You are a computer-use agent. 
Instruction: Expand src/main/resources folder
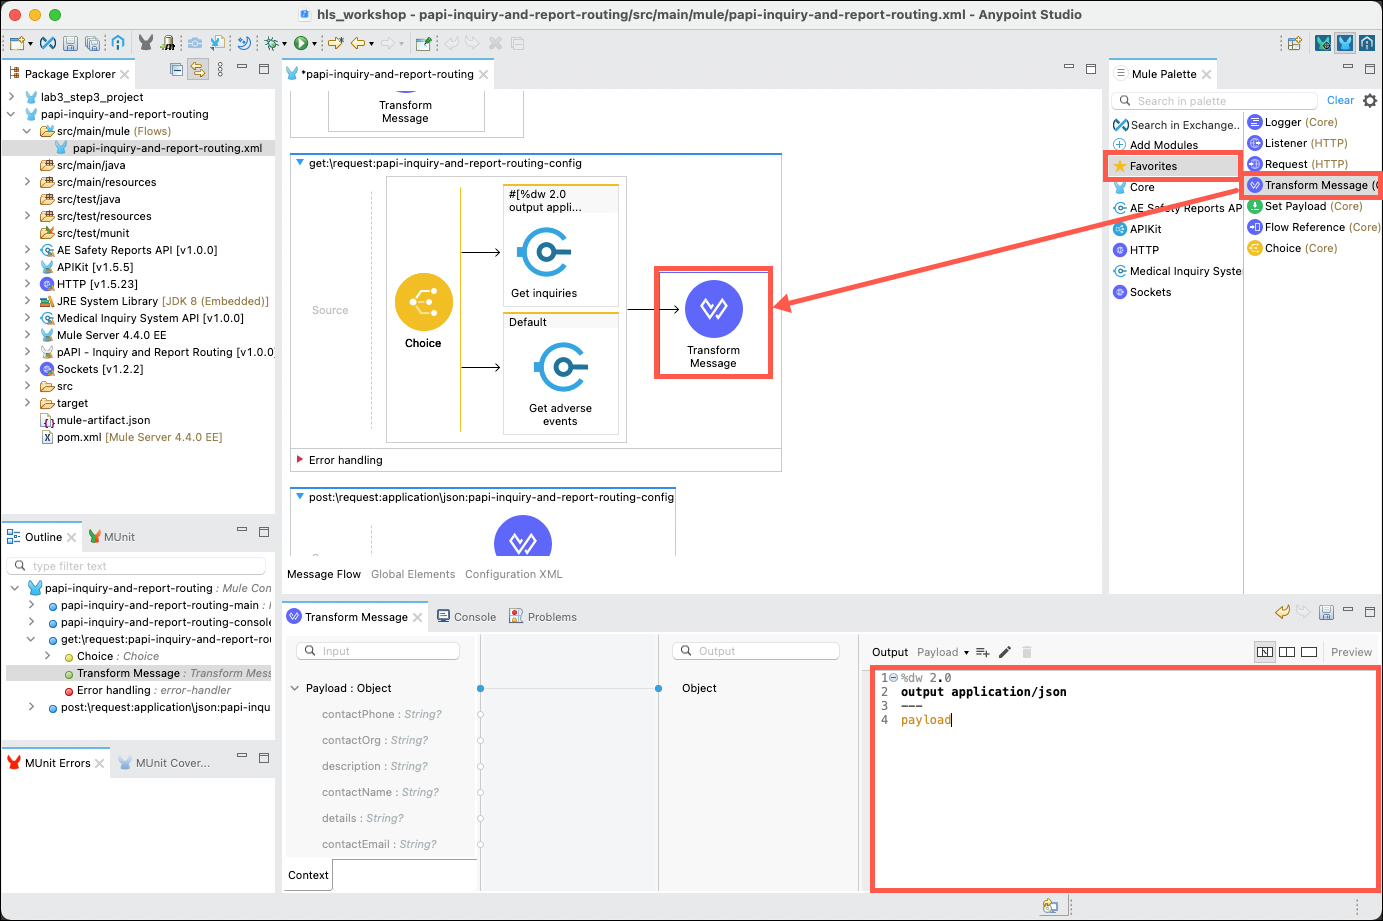(27, 182)
